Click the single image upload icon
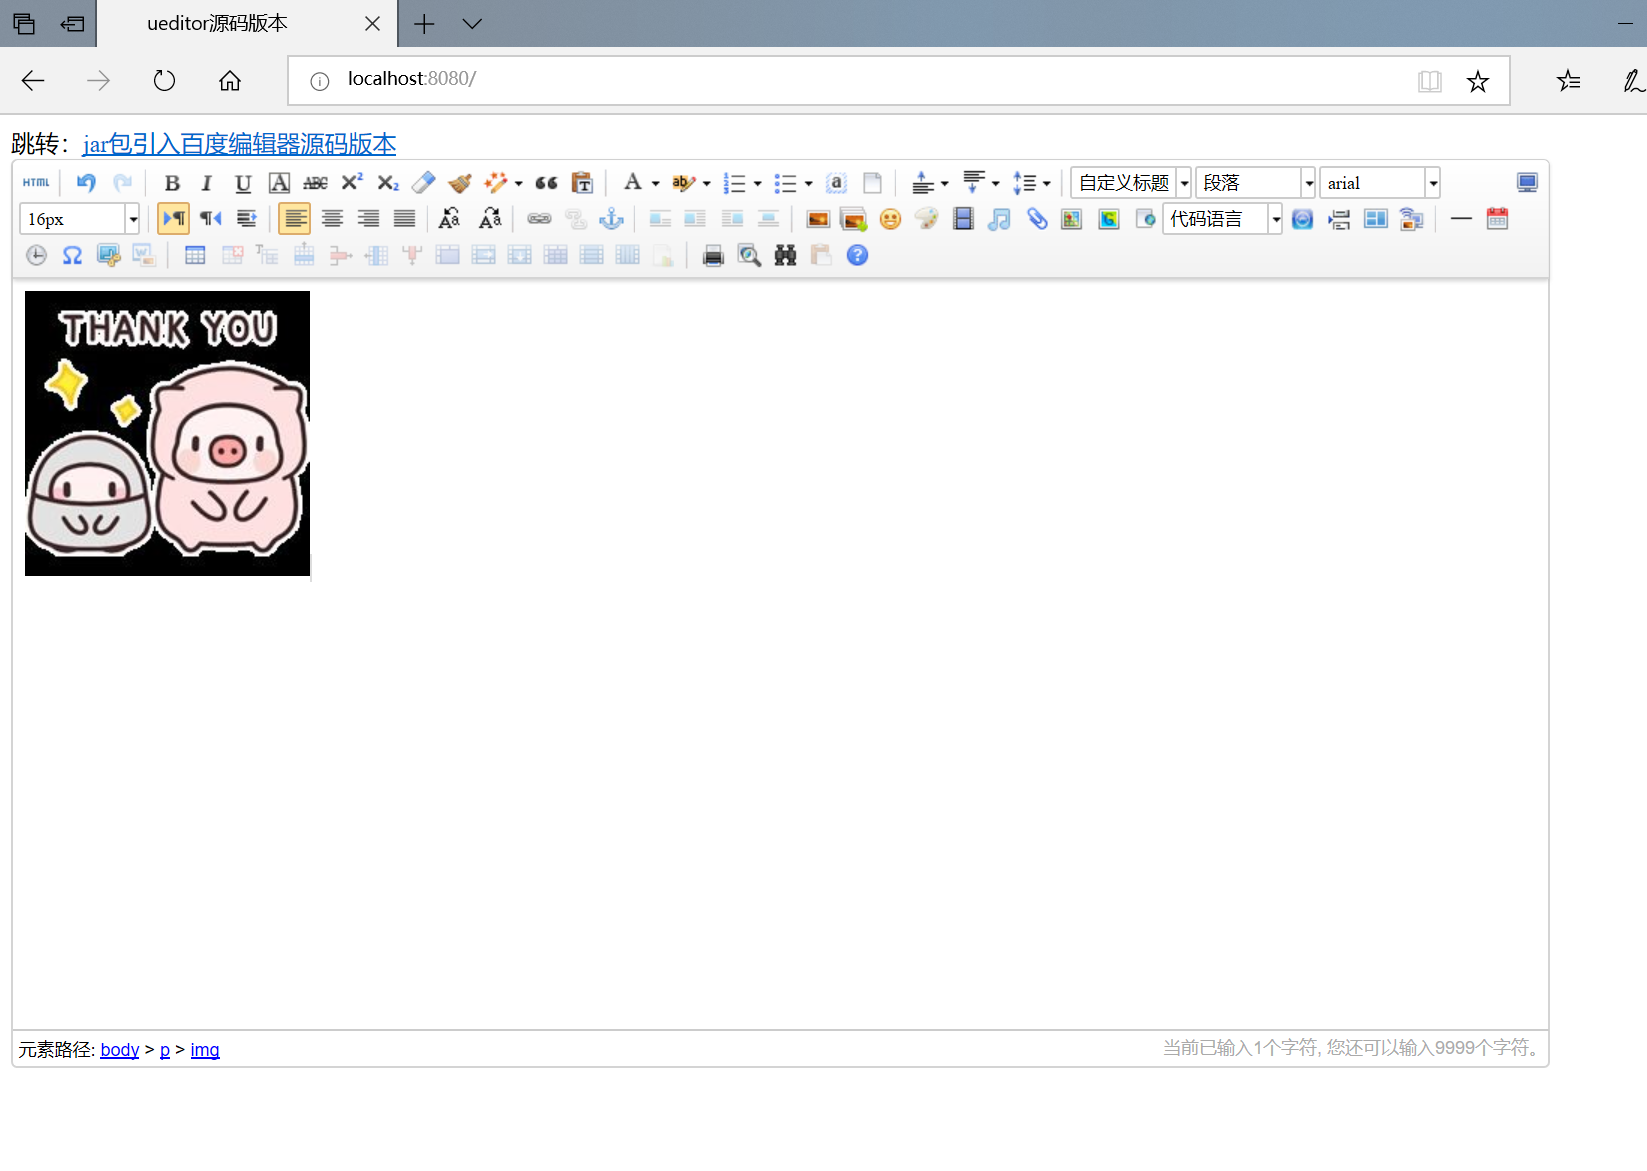Image resolution: width=1647 pixels, height=1171 pixels. (818, 219)
